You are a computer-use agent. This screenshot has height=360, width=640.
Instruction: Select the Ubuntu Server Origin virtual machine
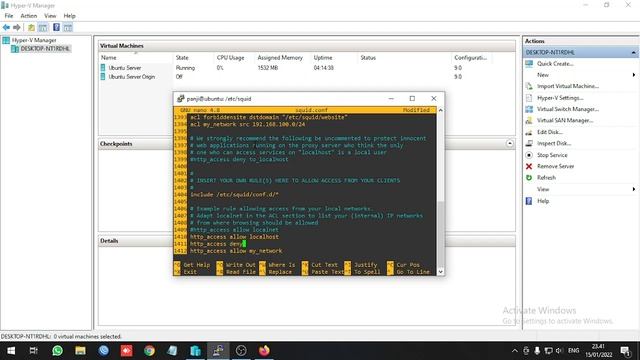(131, 76)
